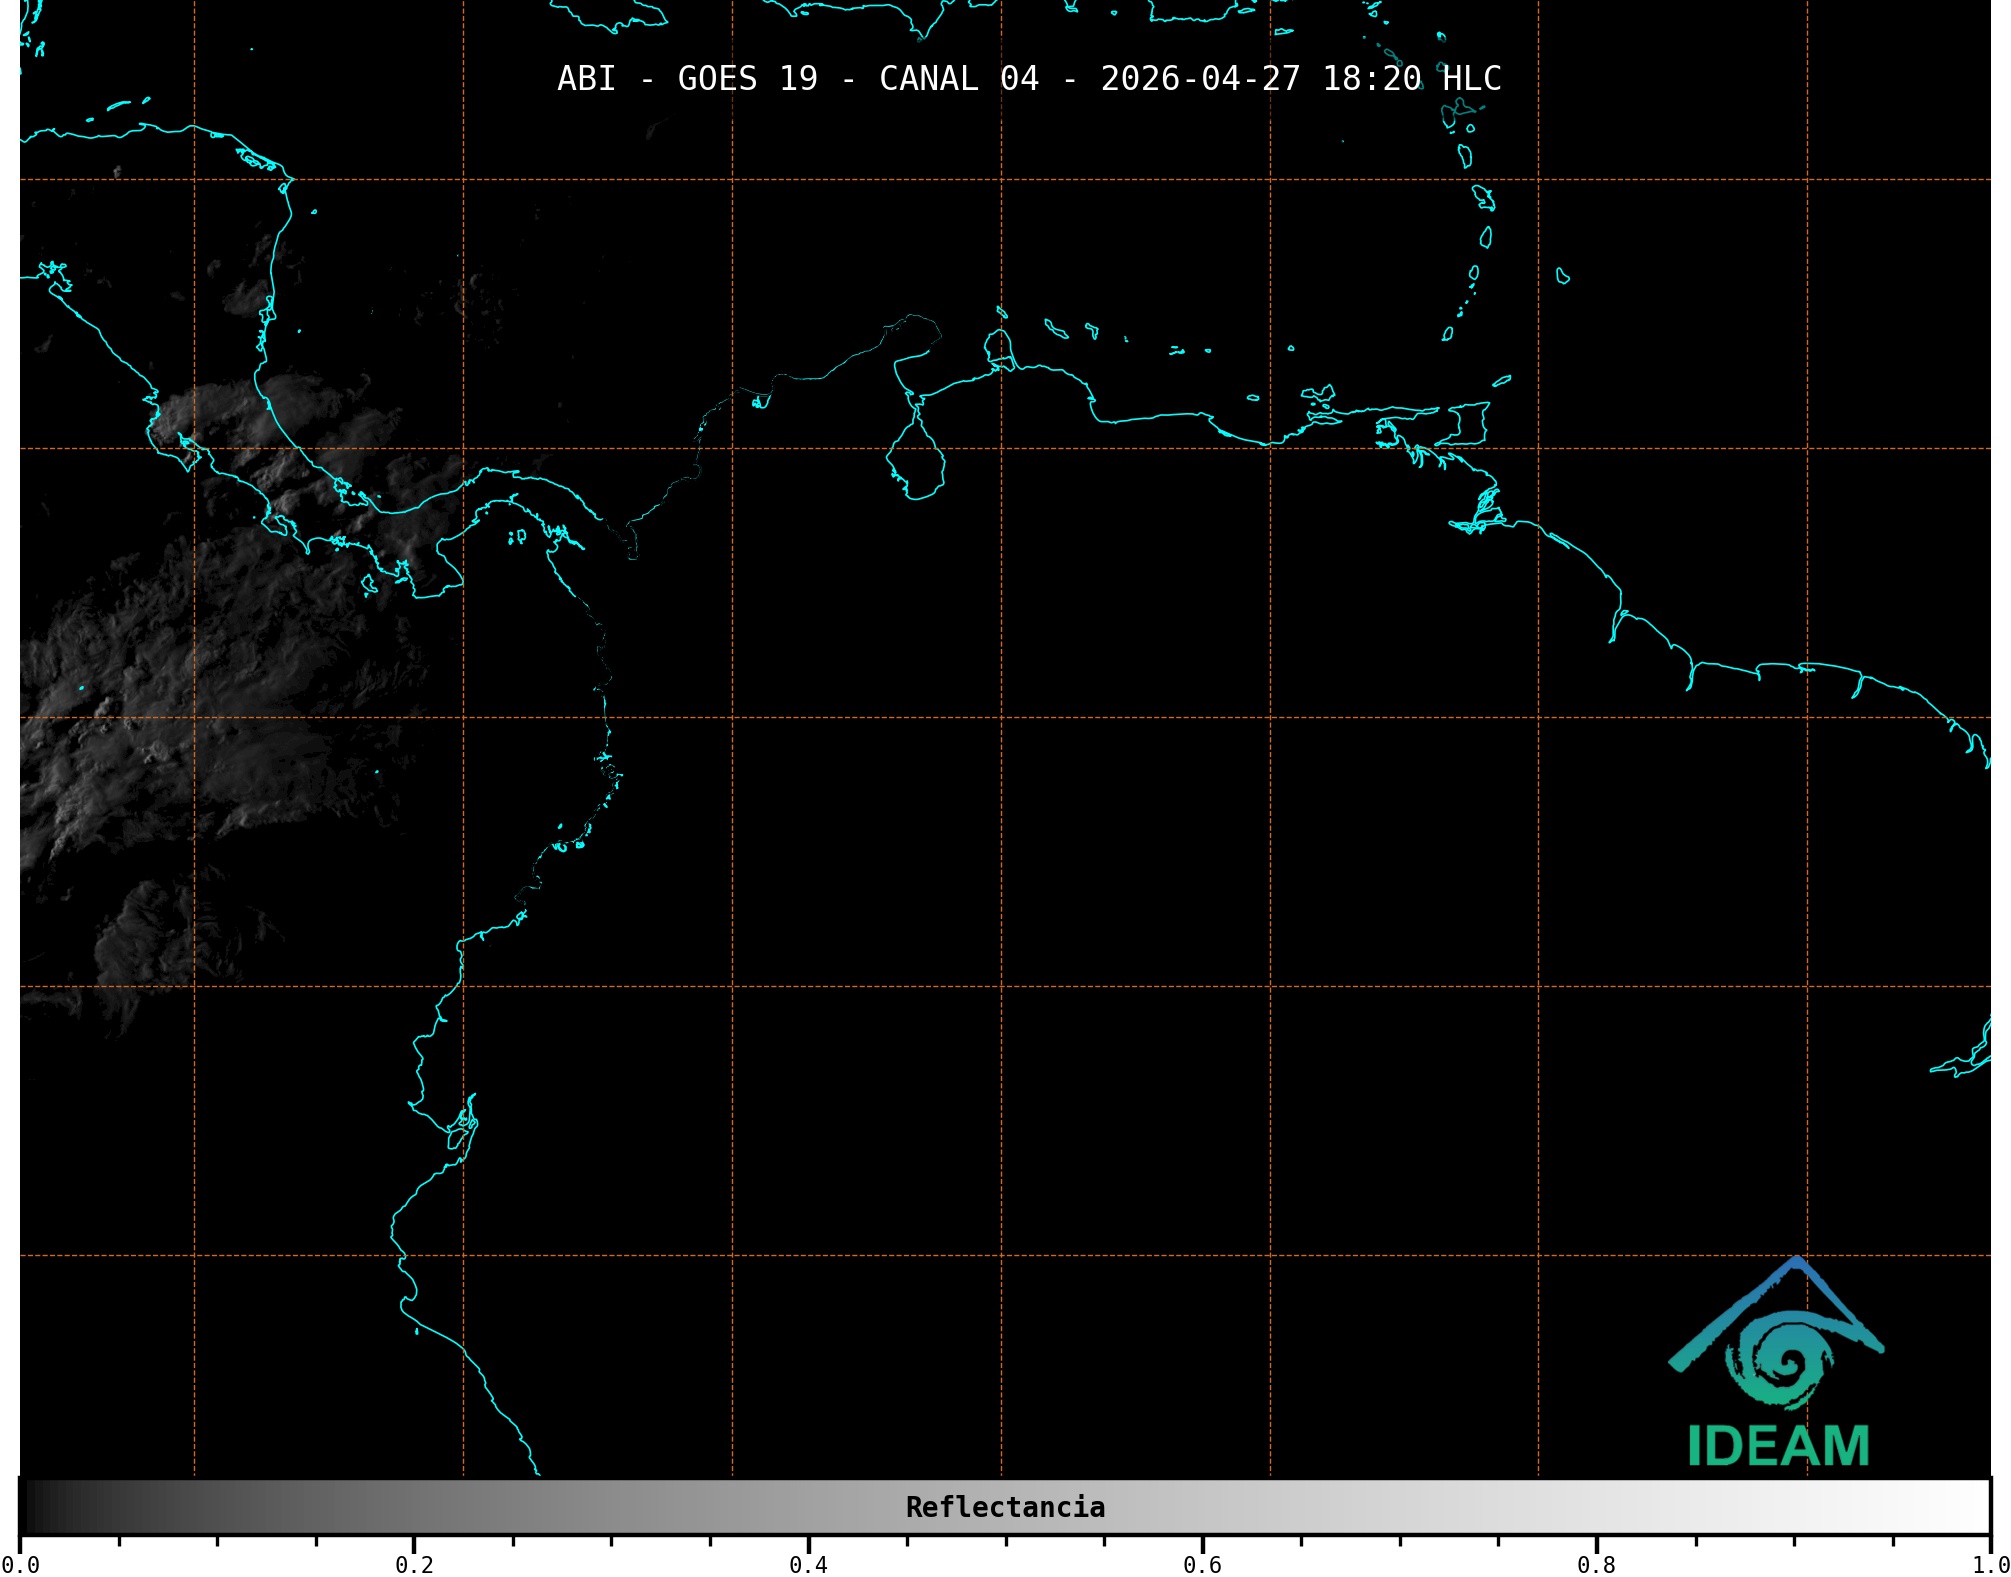Image resolution: width=2011 pixels, height=1577 pixels.
Task: Click the image title ABI GOES 19 text
Action: (x=686, y=79)
